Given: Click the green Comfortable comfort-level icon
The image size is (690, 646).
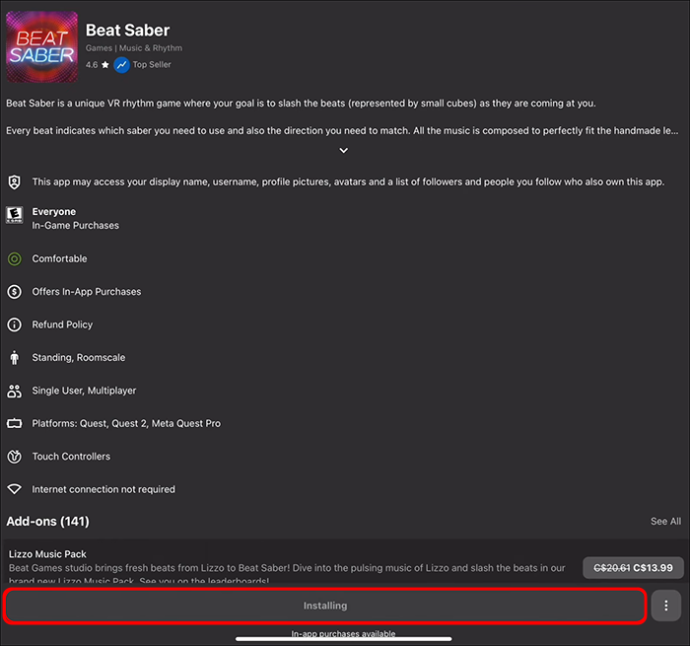Looking at the screenshot, I should pos(15,259).
